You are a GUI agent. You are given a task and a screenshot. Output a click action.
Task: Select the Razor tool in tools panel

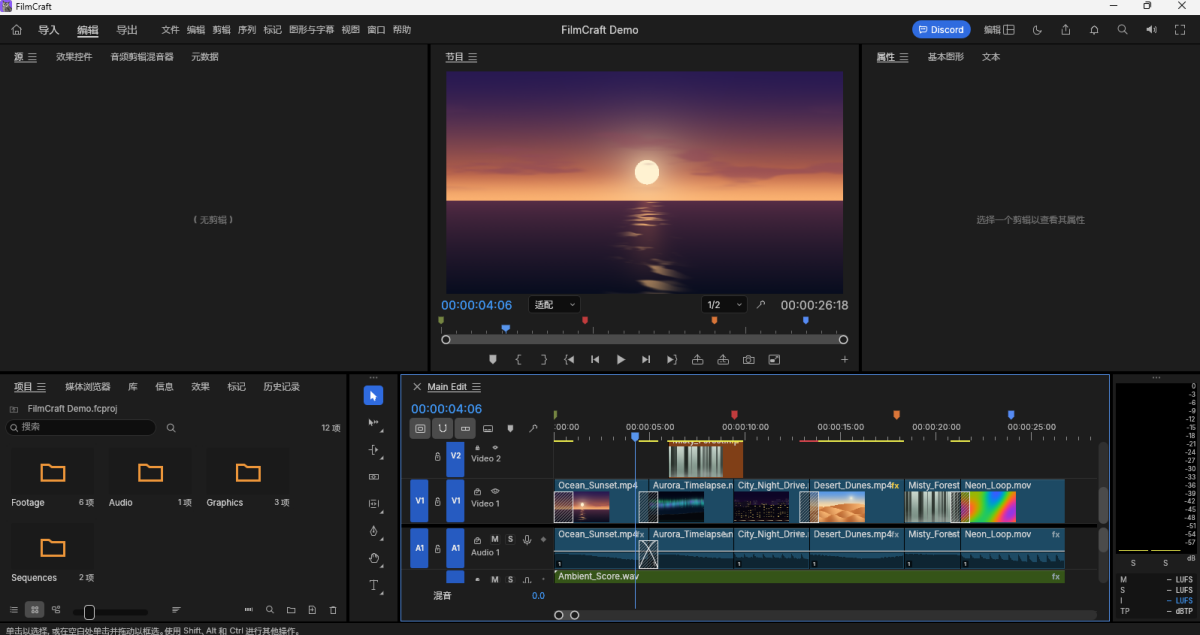[373, 477]
